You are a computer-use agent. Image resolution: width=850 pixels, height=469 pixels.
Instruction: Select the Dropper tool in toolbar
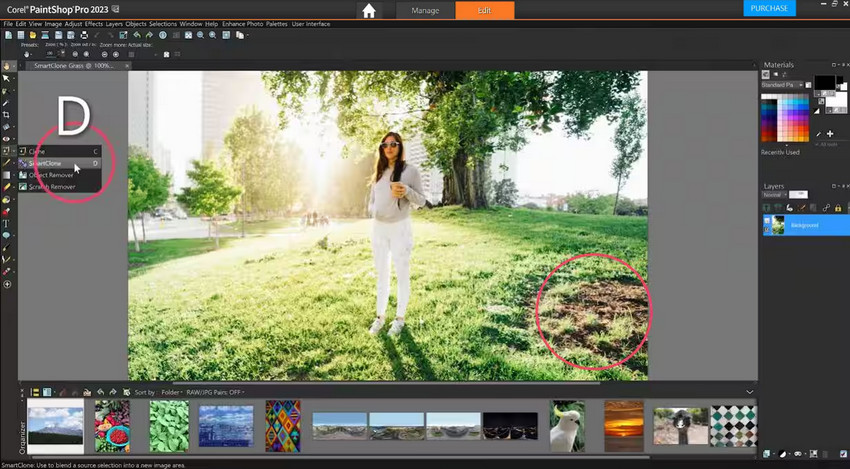coord(7,102)
